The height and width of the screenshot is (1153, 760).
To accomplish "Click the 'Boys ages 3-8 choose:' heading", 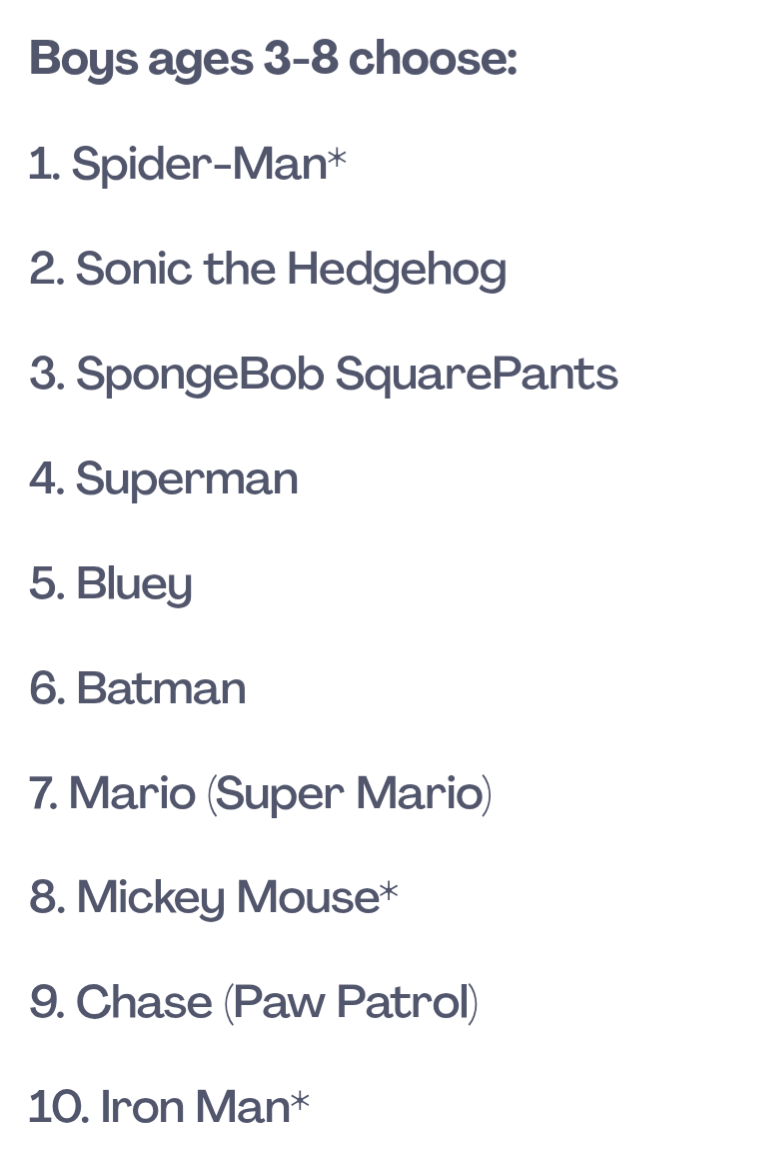I will [273, 59].
